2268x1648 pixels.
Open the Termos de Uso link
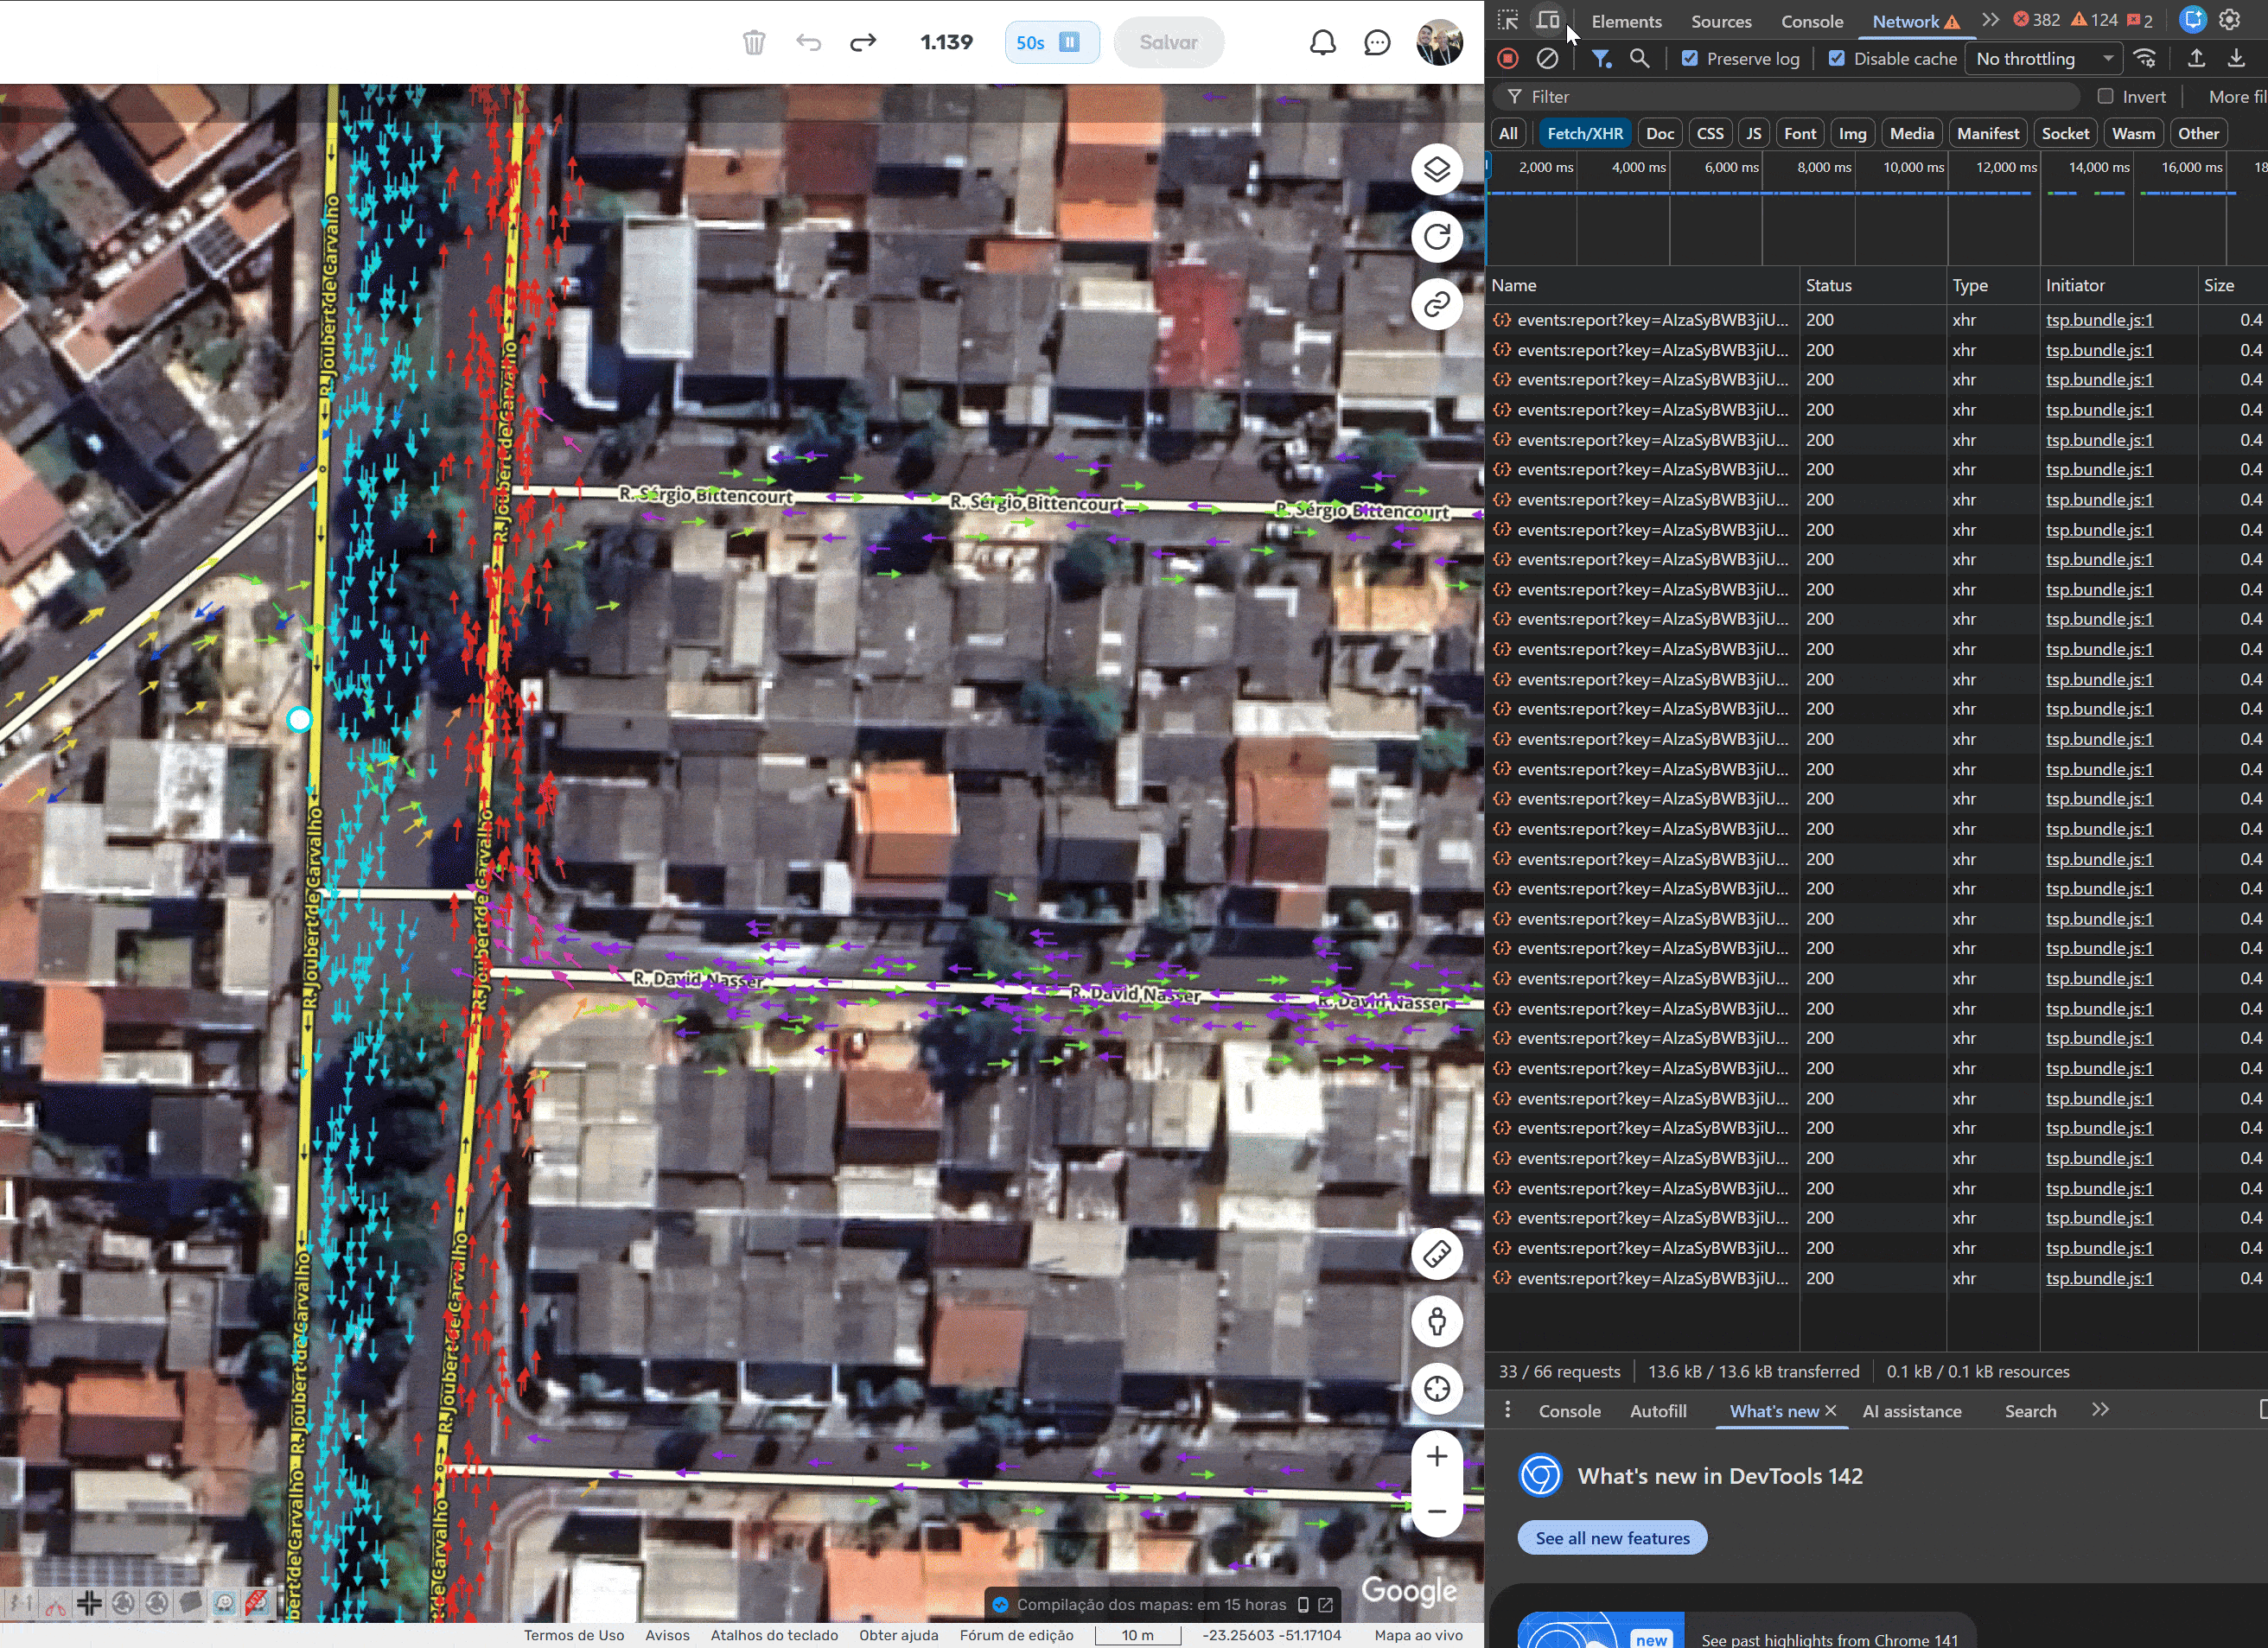(574, 1635)
